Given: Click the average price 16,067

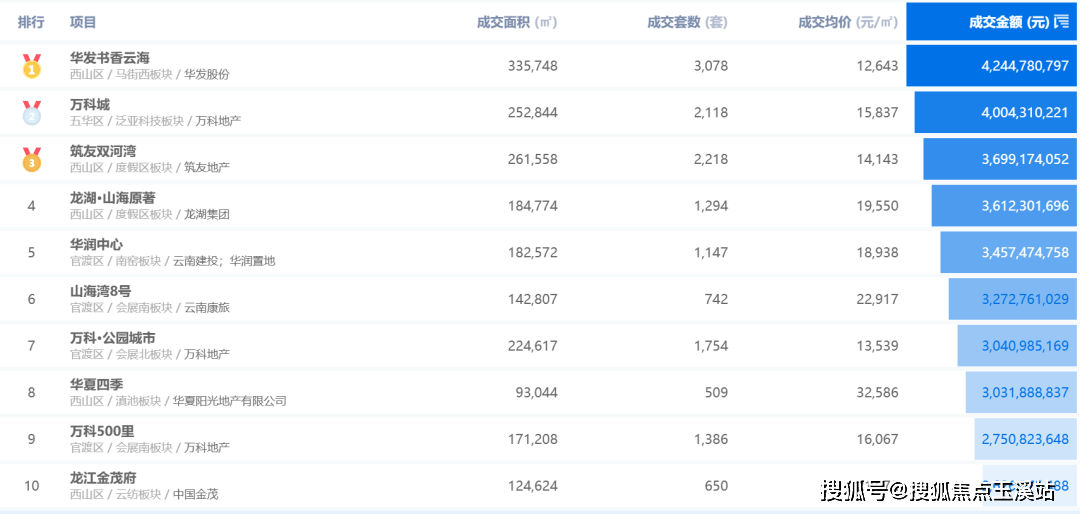Looking at the screenshot, I should [x=878, y=439].
